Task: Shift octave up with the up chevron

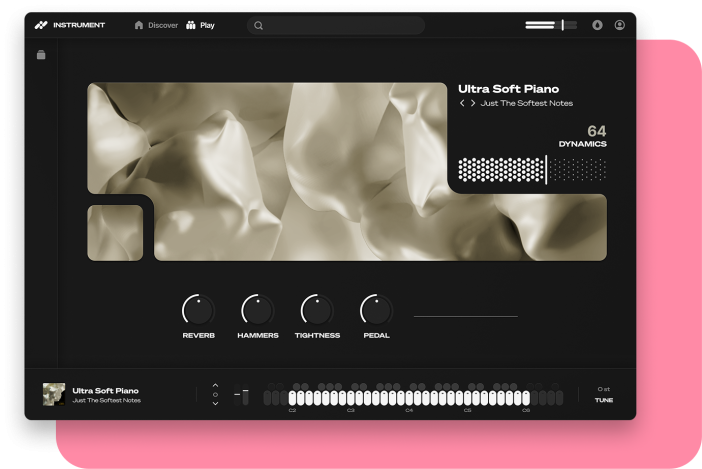Action: point(215,385)
